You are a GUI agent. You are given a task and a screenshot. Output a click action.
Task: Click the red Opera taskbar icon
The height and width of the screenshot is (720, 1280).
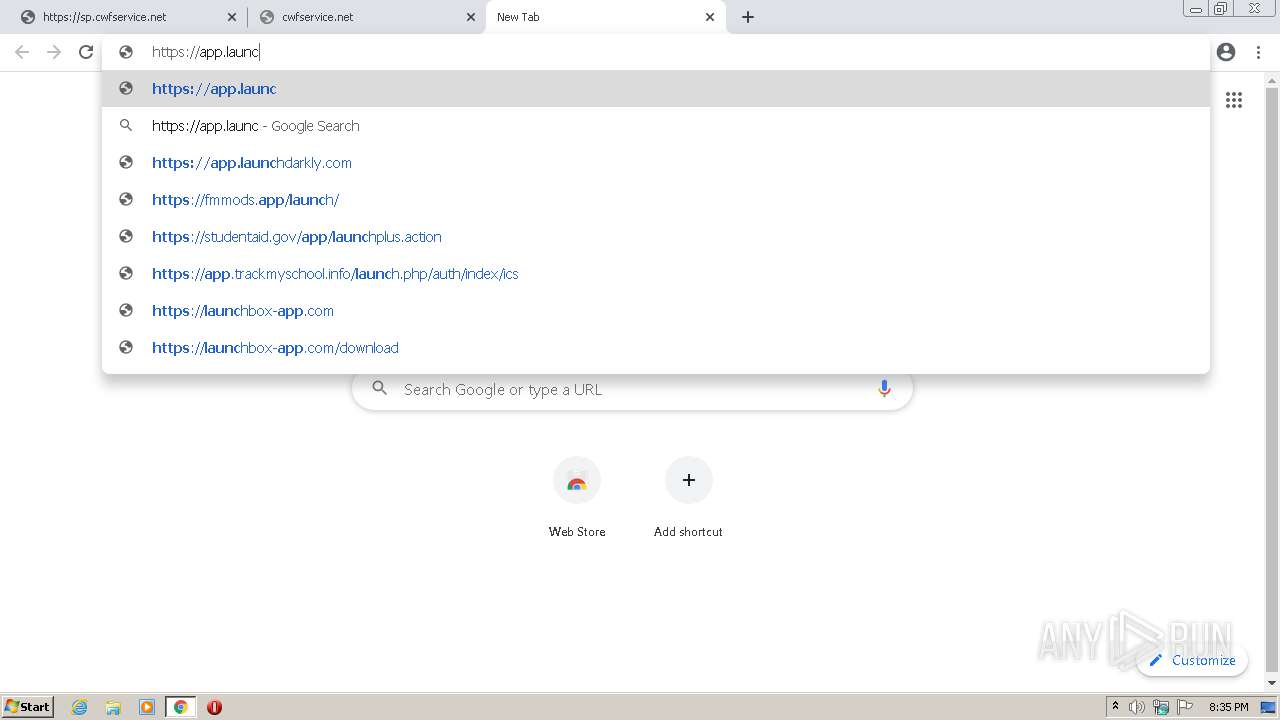(x=214, y=707)
